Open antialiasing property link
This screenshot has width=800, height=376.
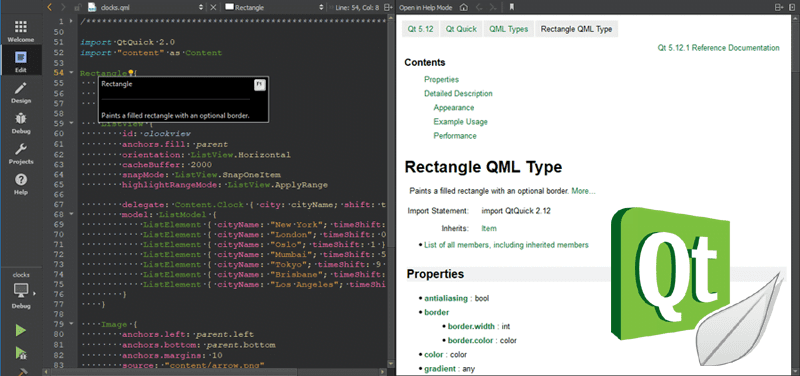[446, 298]
